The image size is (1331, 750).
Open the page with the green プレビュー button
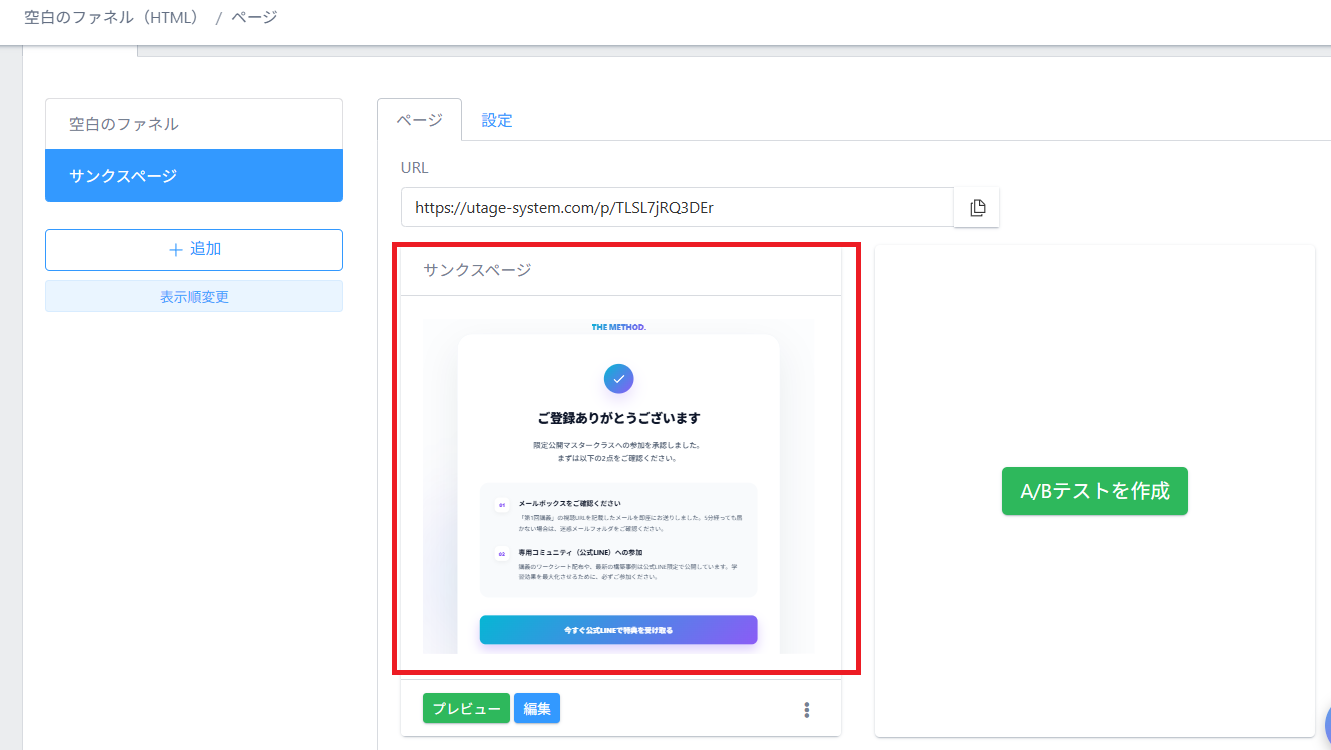pos(466,709)
